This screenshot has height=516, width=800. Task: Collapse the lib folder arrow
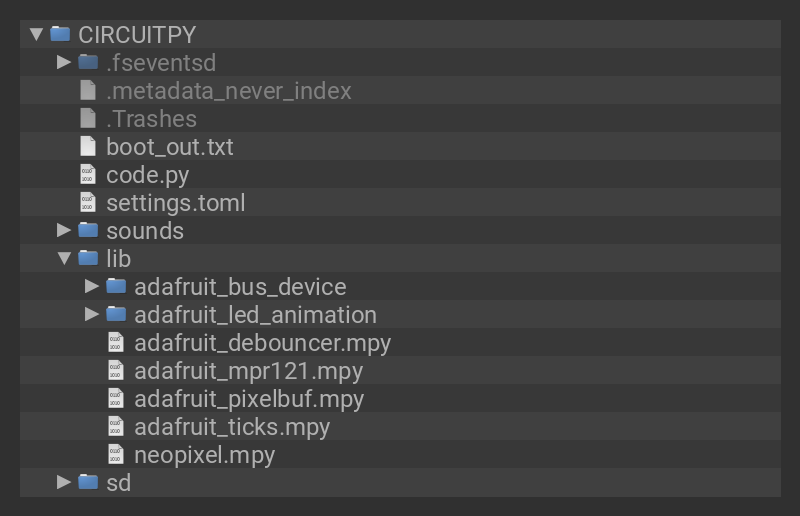pos(64,259)
